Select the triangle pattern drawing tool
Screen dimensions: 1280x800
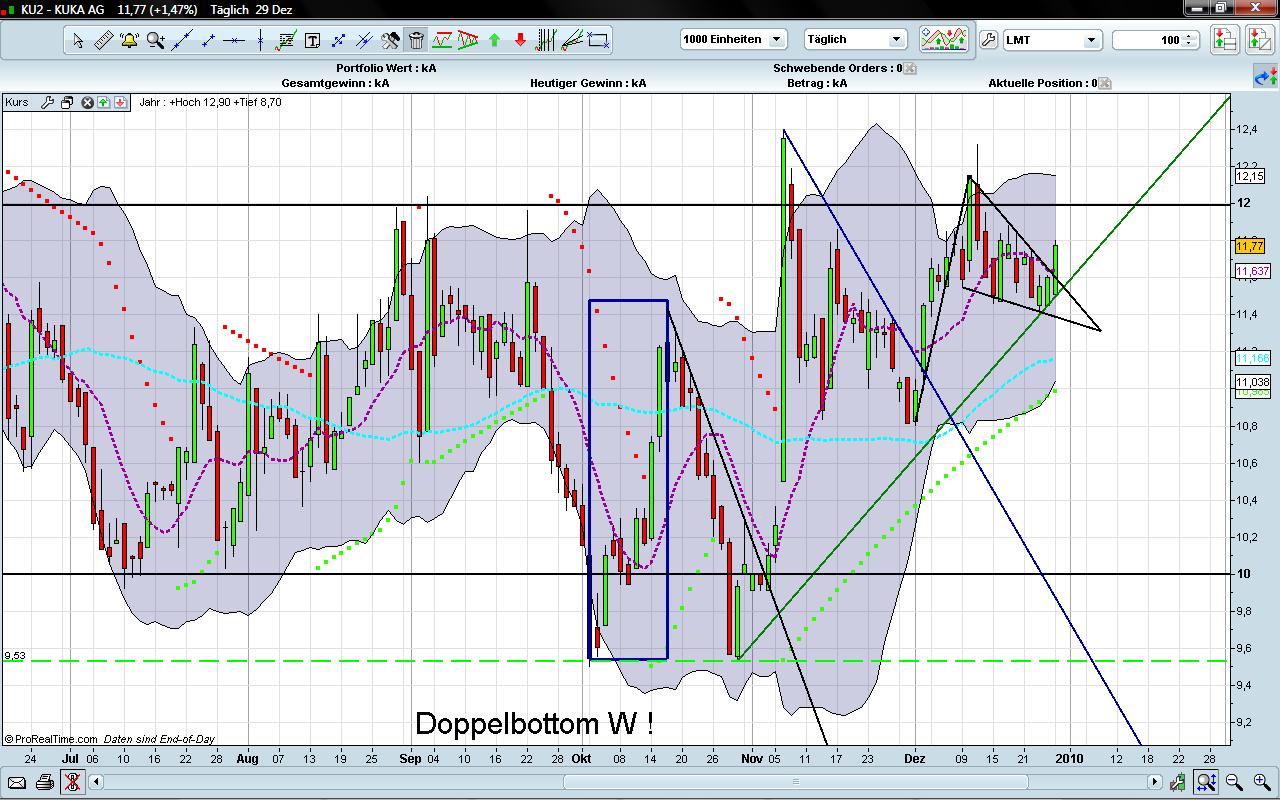(x=468, y=40)
